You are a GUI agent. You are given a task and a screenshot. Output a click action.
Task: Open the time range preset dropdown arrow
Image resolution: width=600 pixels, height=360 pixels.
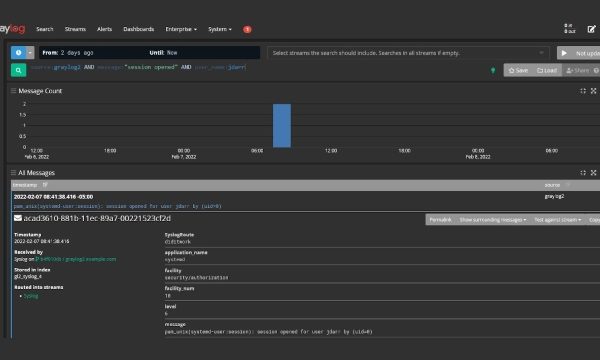30,52
